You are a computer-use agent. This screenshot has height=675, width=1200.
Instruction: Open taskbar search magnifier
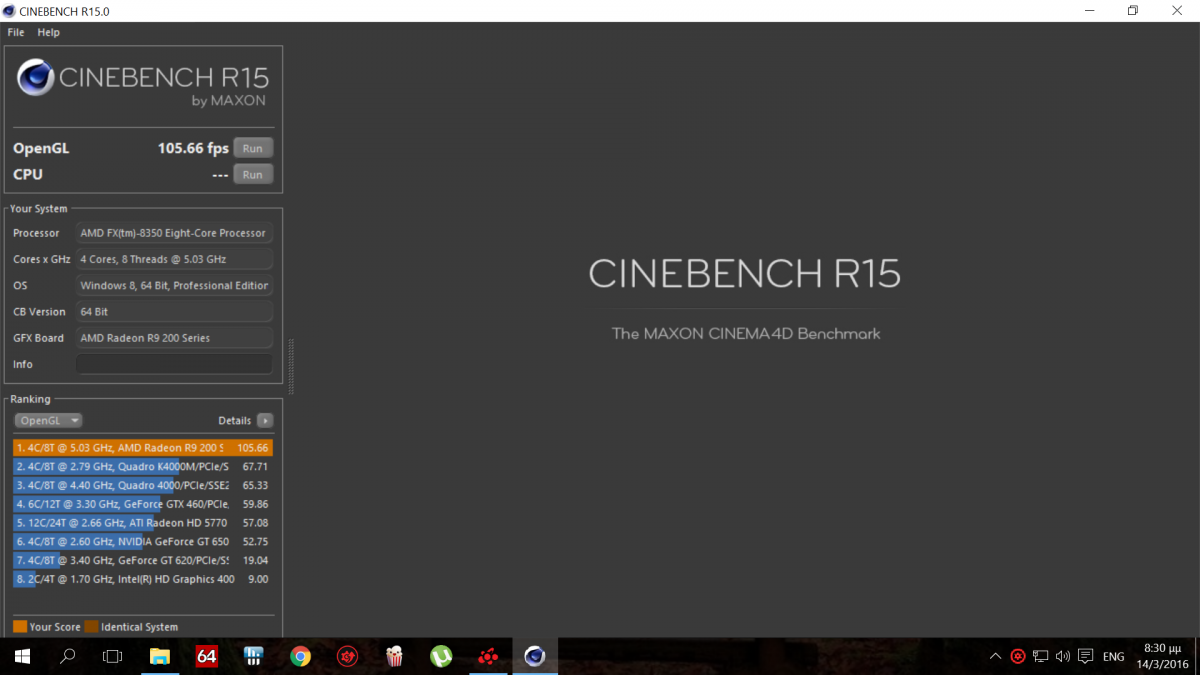[x=68, y=657]
